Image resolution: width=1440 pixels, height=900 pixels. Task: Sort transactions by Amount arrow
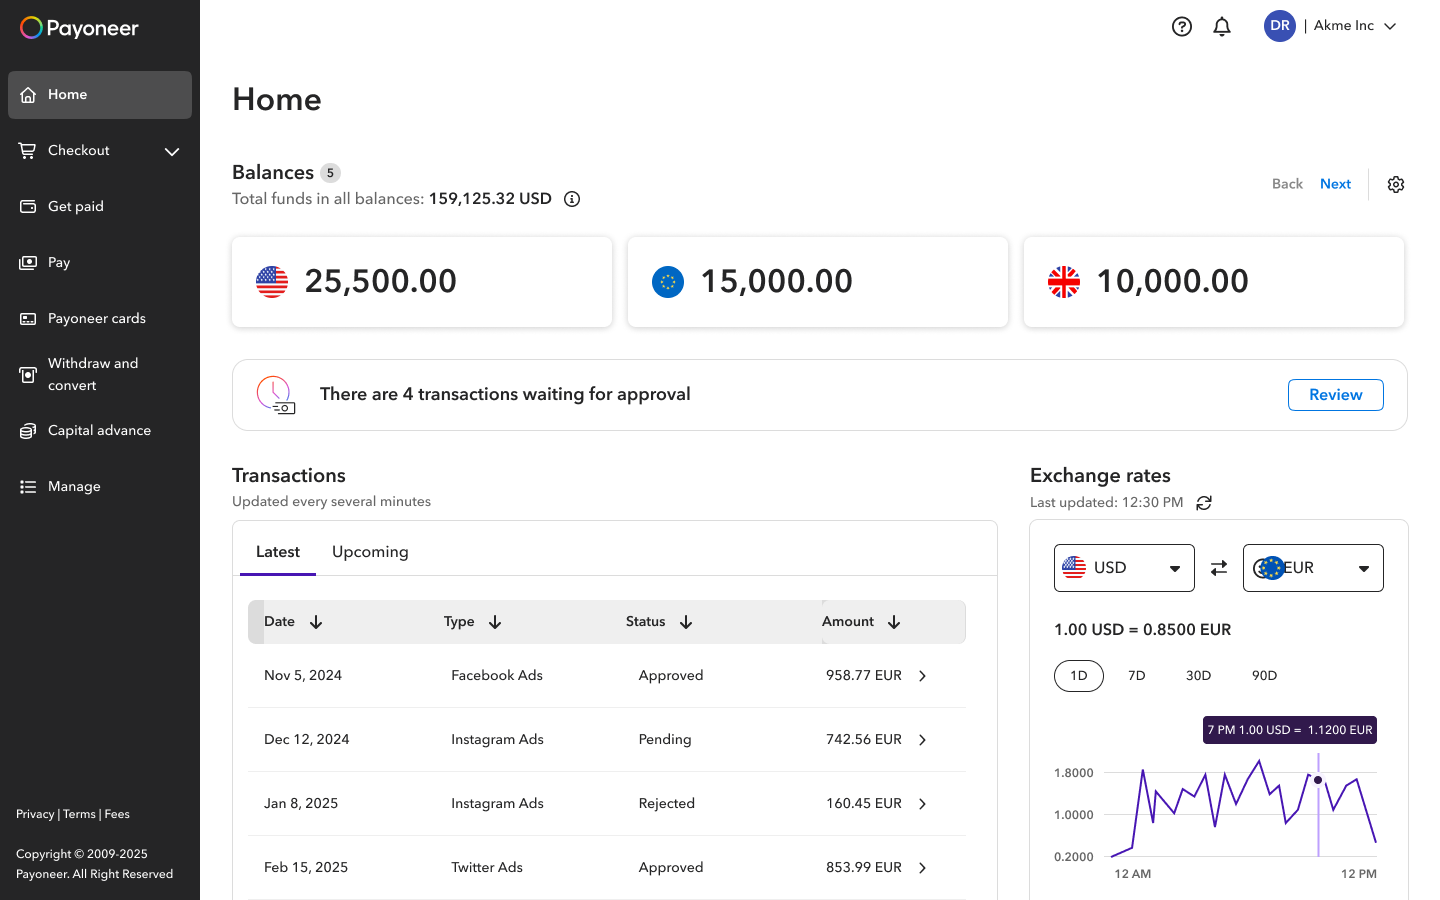(x=894, y=622)
